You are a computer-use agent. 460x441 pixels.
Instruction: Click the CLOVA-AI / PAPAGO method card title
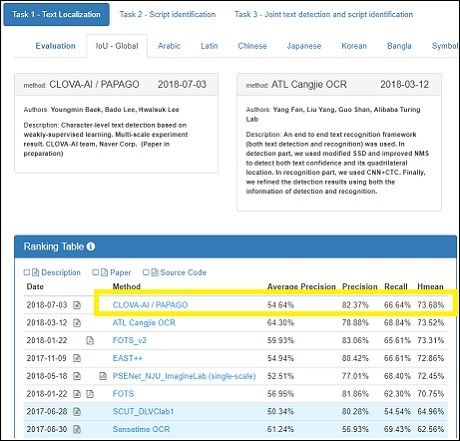[94, 84]
